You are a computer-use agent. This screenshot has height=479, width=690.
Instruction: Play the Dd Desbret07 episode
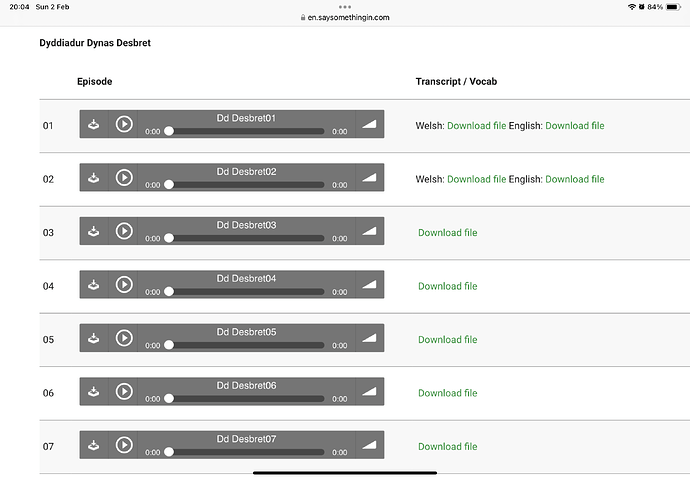124,445
